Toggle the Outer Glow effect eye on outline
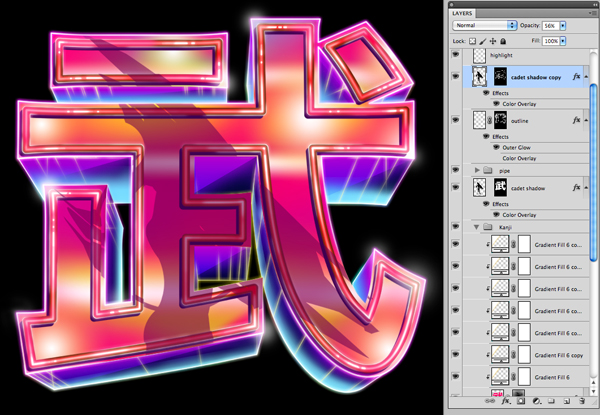The height and width of the screenshot is (415, 600). click(x=496, y=147)
